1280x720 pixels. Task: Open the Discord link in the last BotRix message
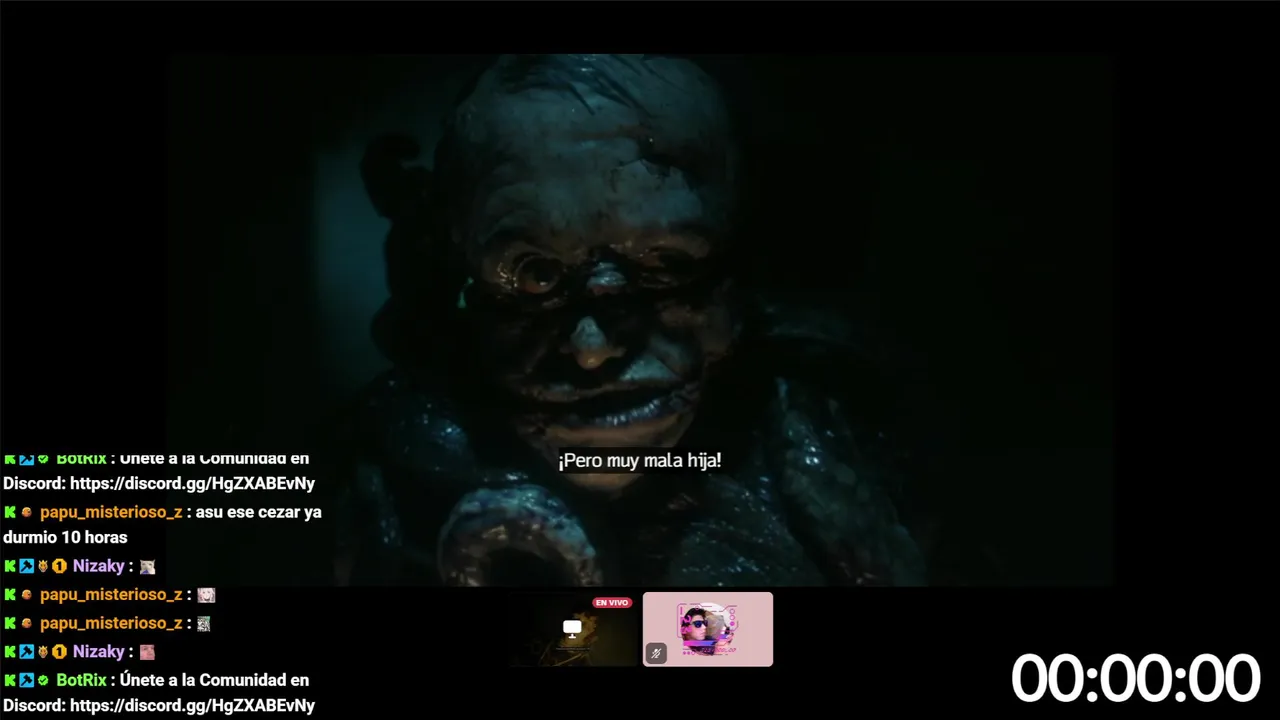click(x=192, y=706)
